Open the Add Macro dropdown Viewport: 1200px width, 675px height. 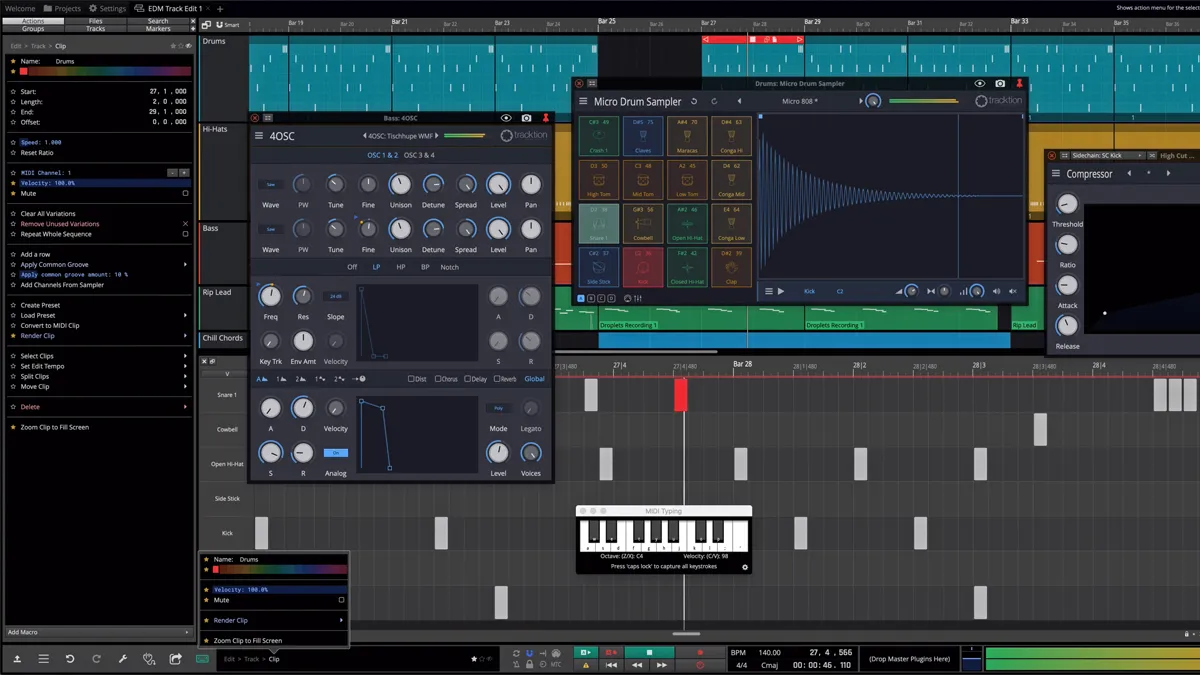click(97, 632)
